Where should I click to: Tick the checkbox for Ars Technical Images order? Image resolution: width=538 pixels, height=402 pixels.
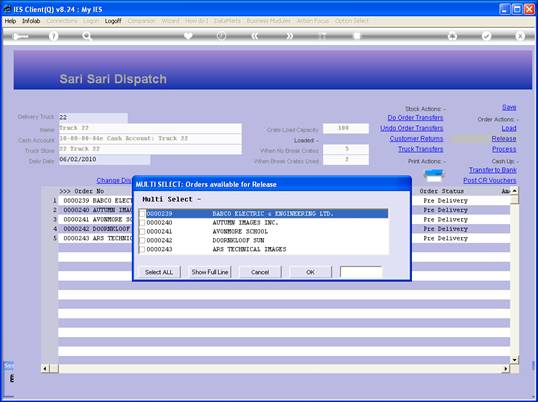pyautogui.click(x=142, y=249)
